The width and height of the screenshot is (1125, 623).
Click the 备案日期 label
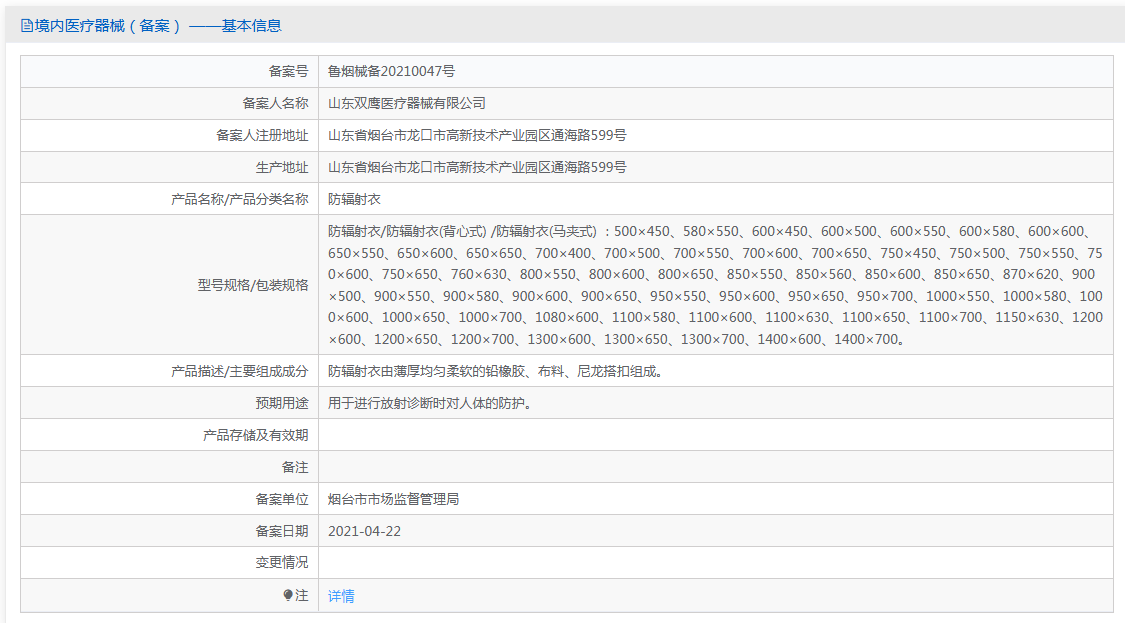(x=282, y=531)
